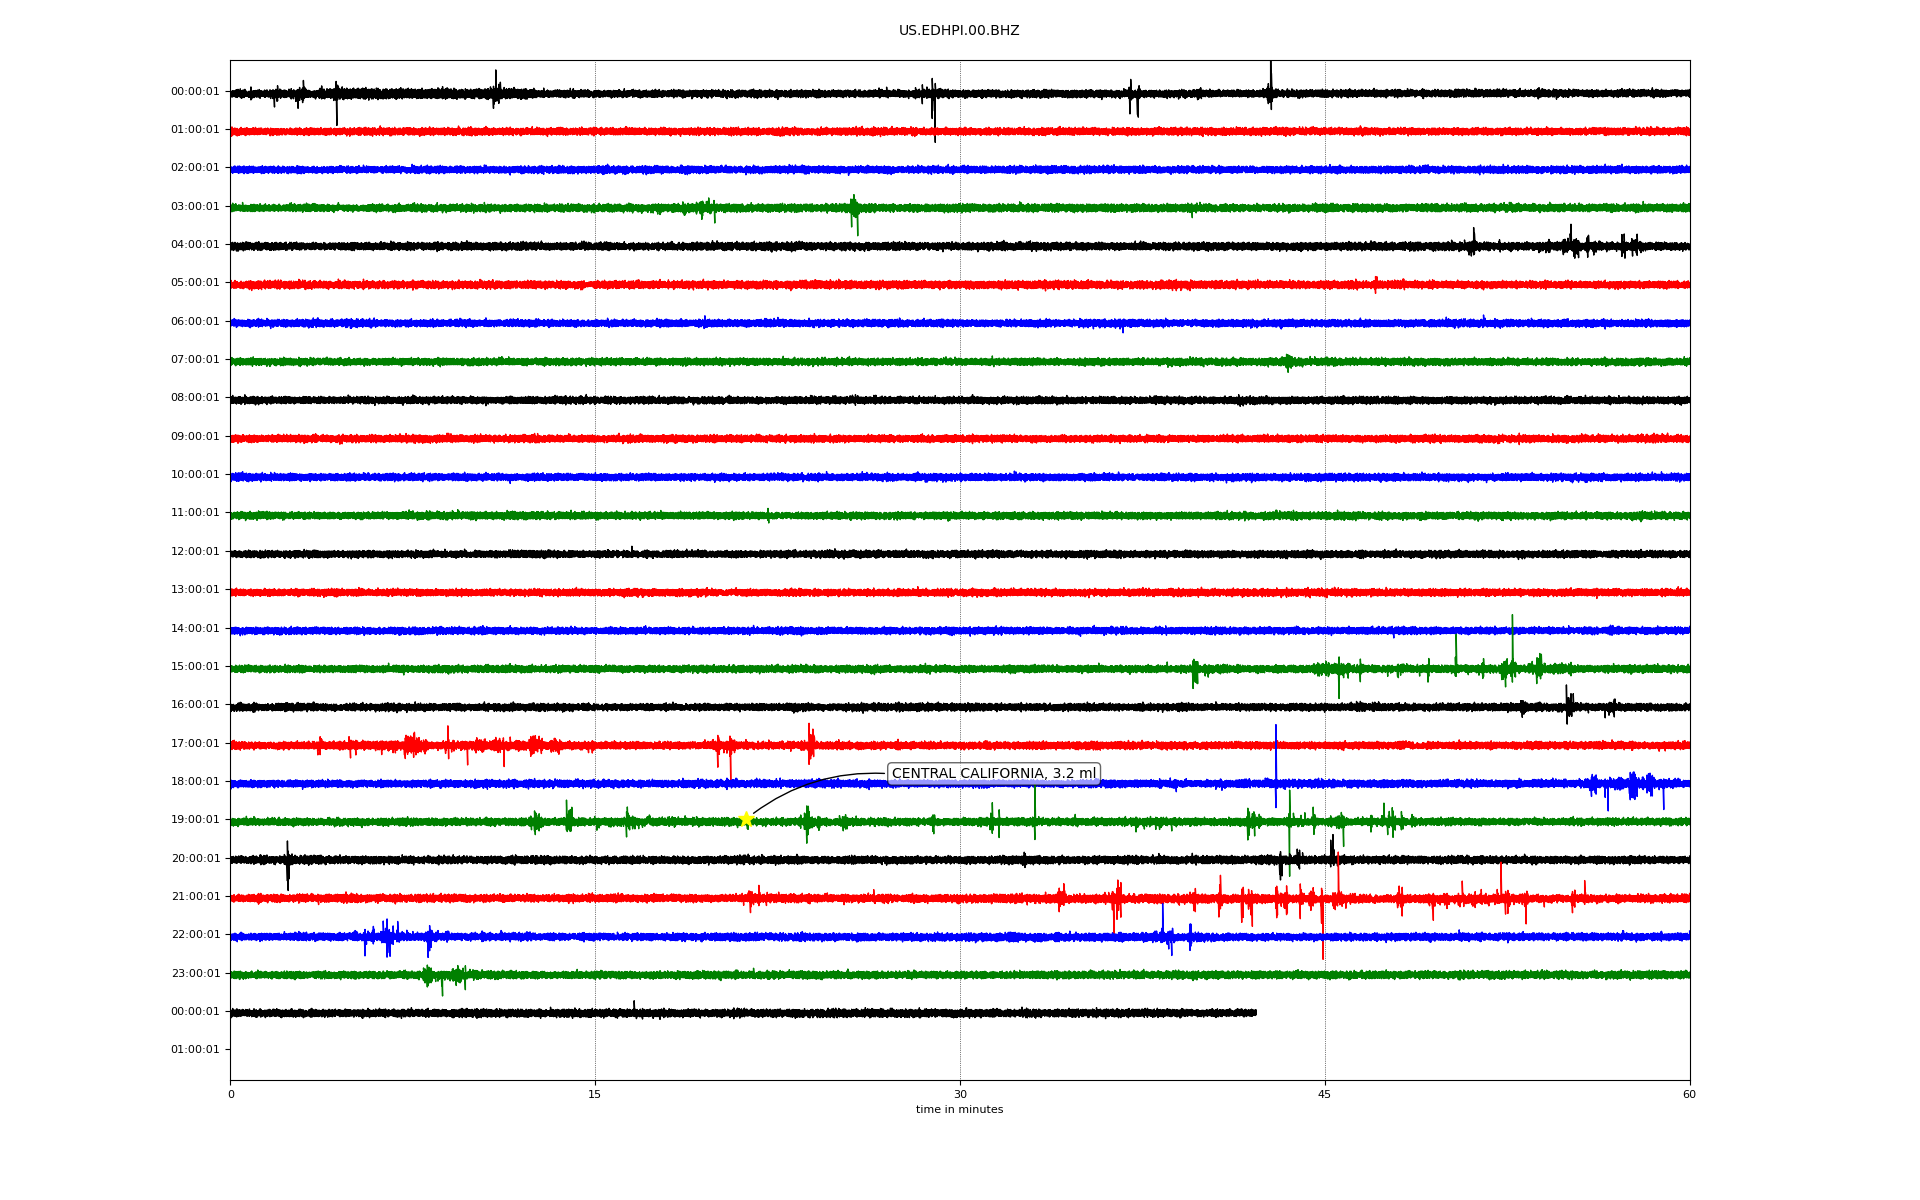Select the 12:00:01 time label
The height and width of the screenshot is (1200, 1920).
(195, 551)
